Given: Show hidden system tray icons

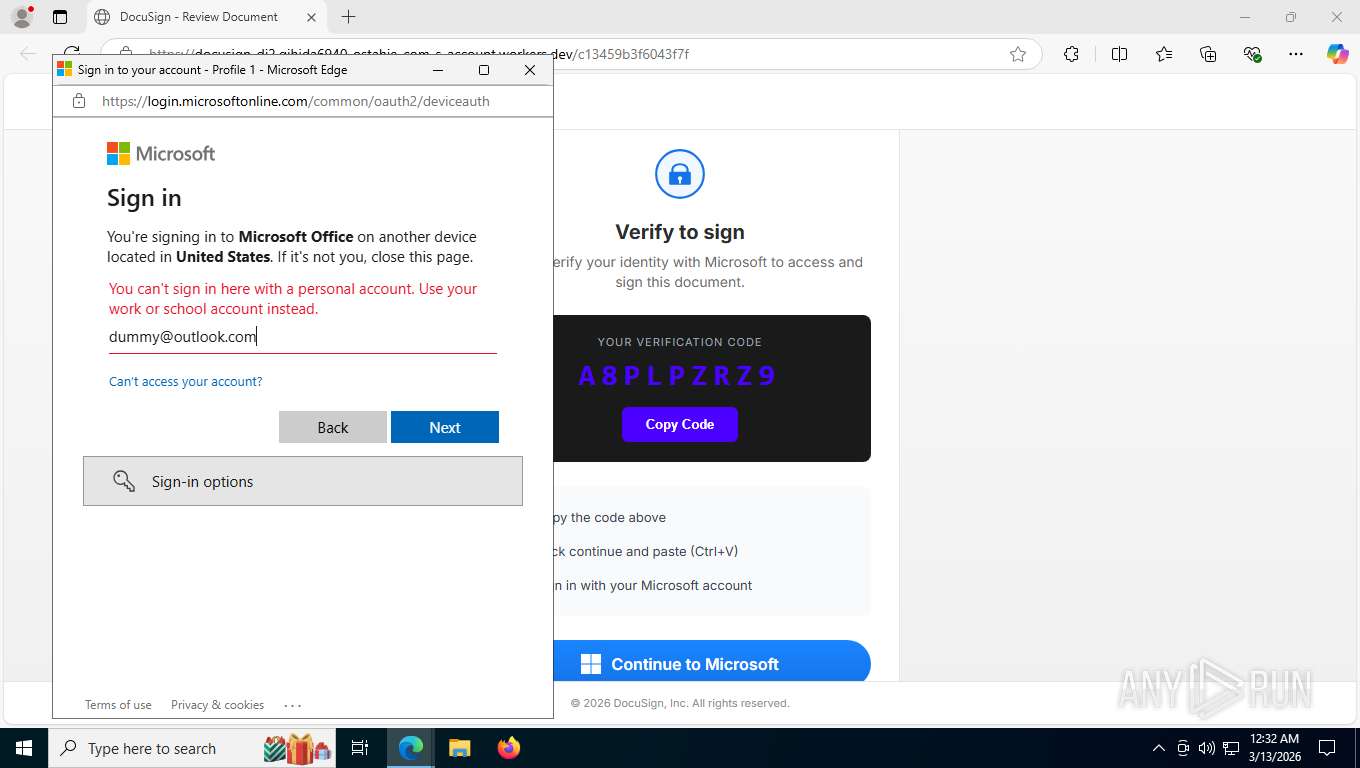Looking at the screenshot, I should (1159, 748).
